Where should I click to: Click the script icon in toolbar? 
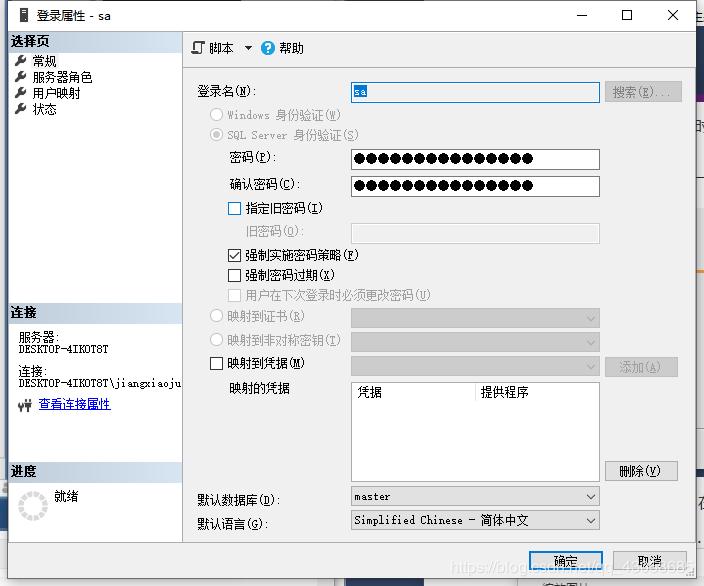[x=198, y=48]
